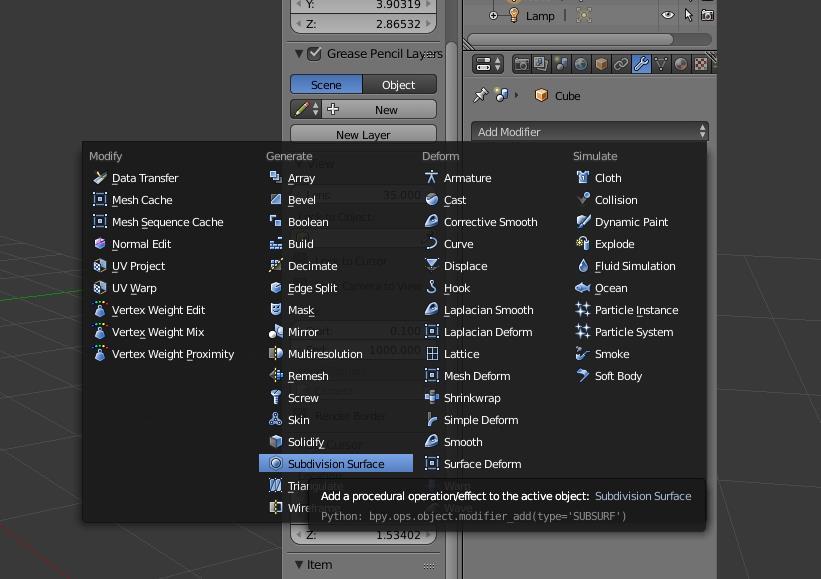Click the Lamp lightbulb icon in outliner
Viewport: 821px width, 579px height.
pyautogui.click(x=514, y=15)
